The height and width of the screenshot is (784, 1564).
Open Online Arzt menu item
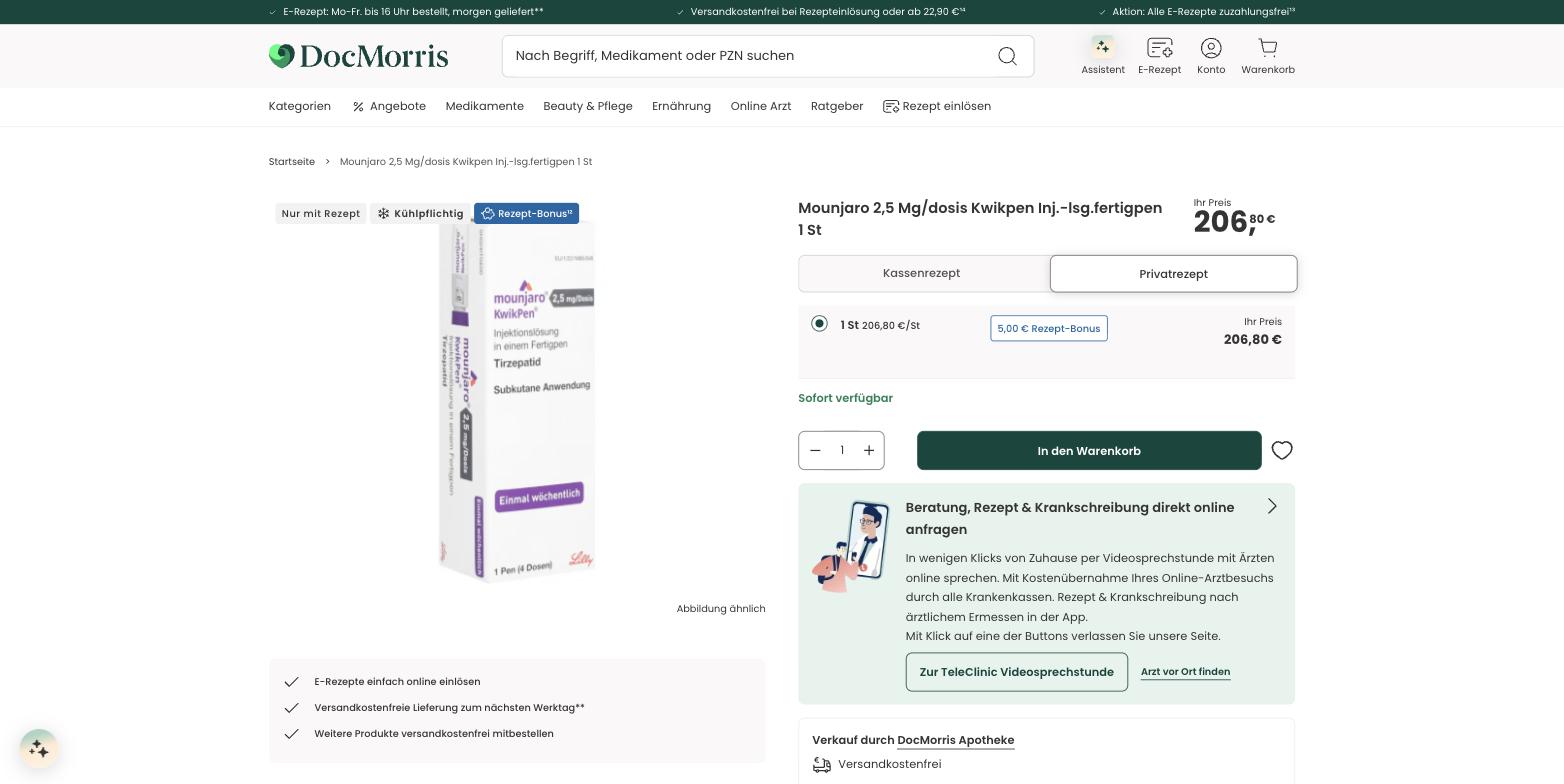761,106
